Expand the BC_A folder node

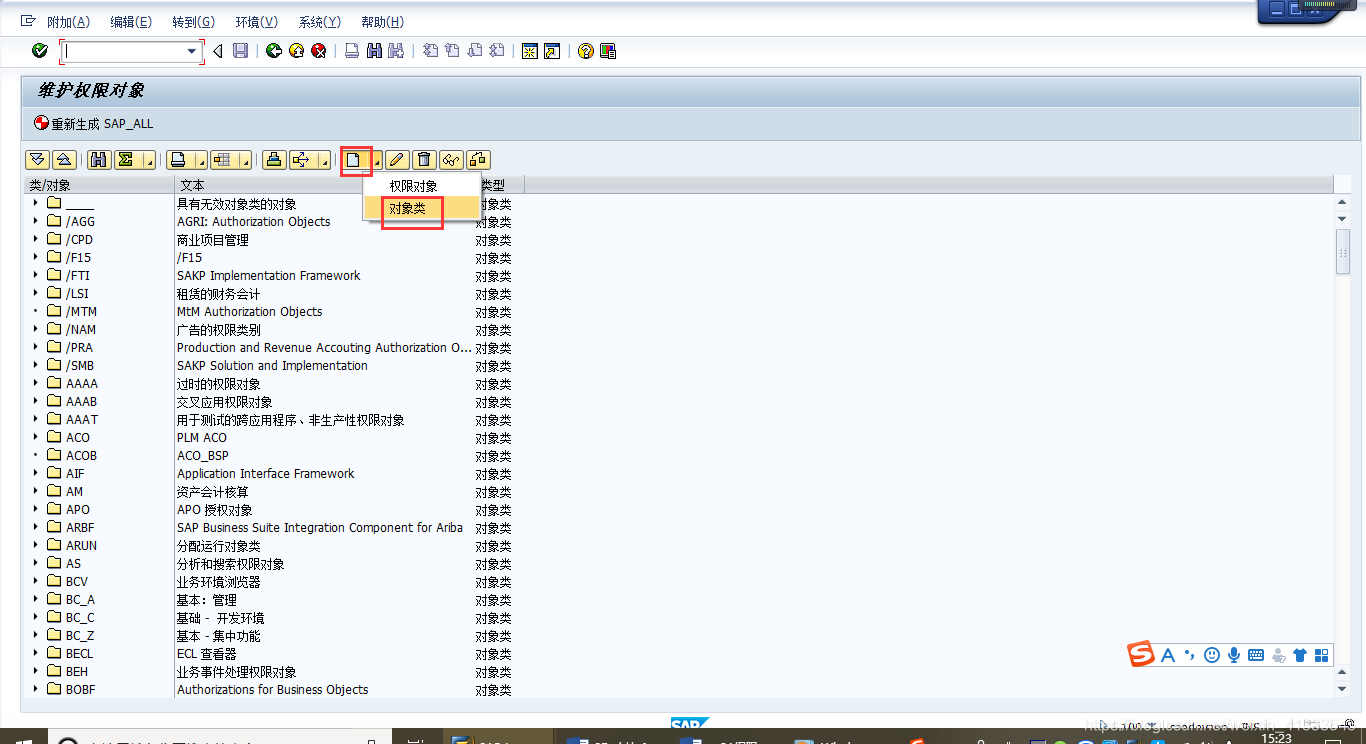[x=35, y=599]
